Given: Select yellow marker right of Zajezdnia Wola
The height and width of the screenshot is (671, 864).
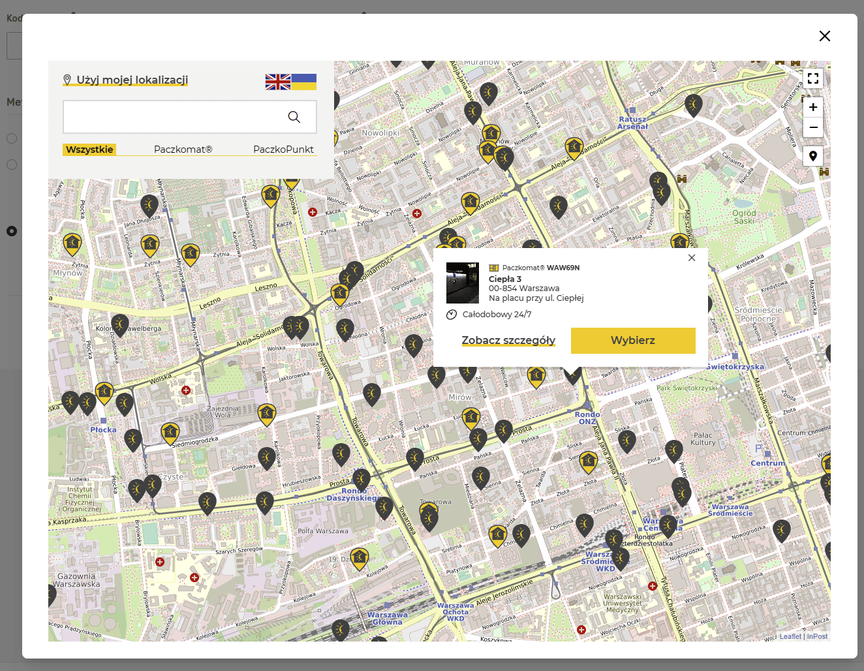Looking at the screenshot, I should (x=267, y=414).
